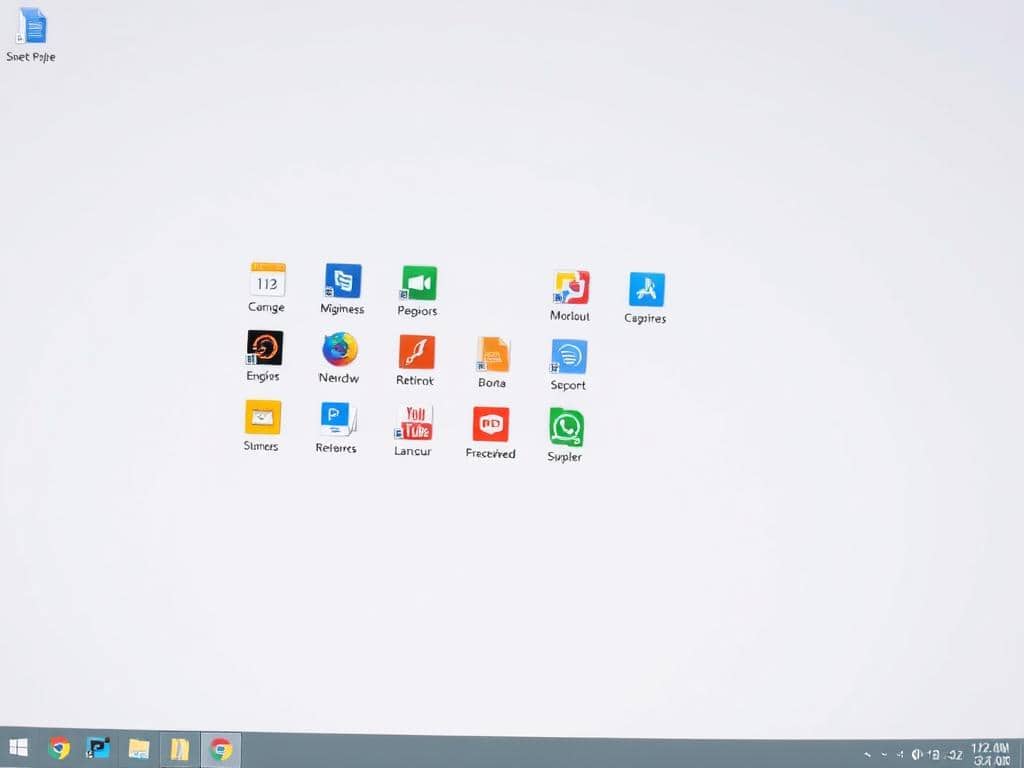Select the red Freceired icon

coord(490,424)
